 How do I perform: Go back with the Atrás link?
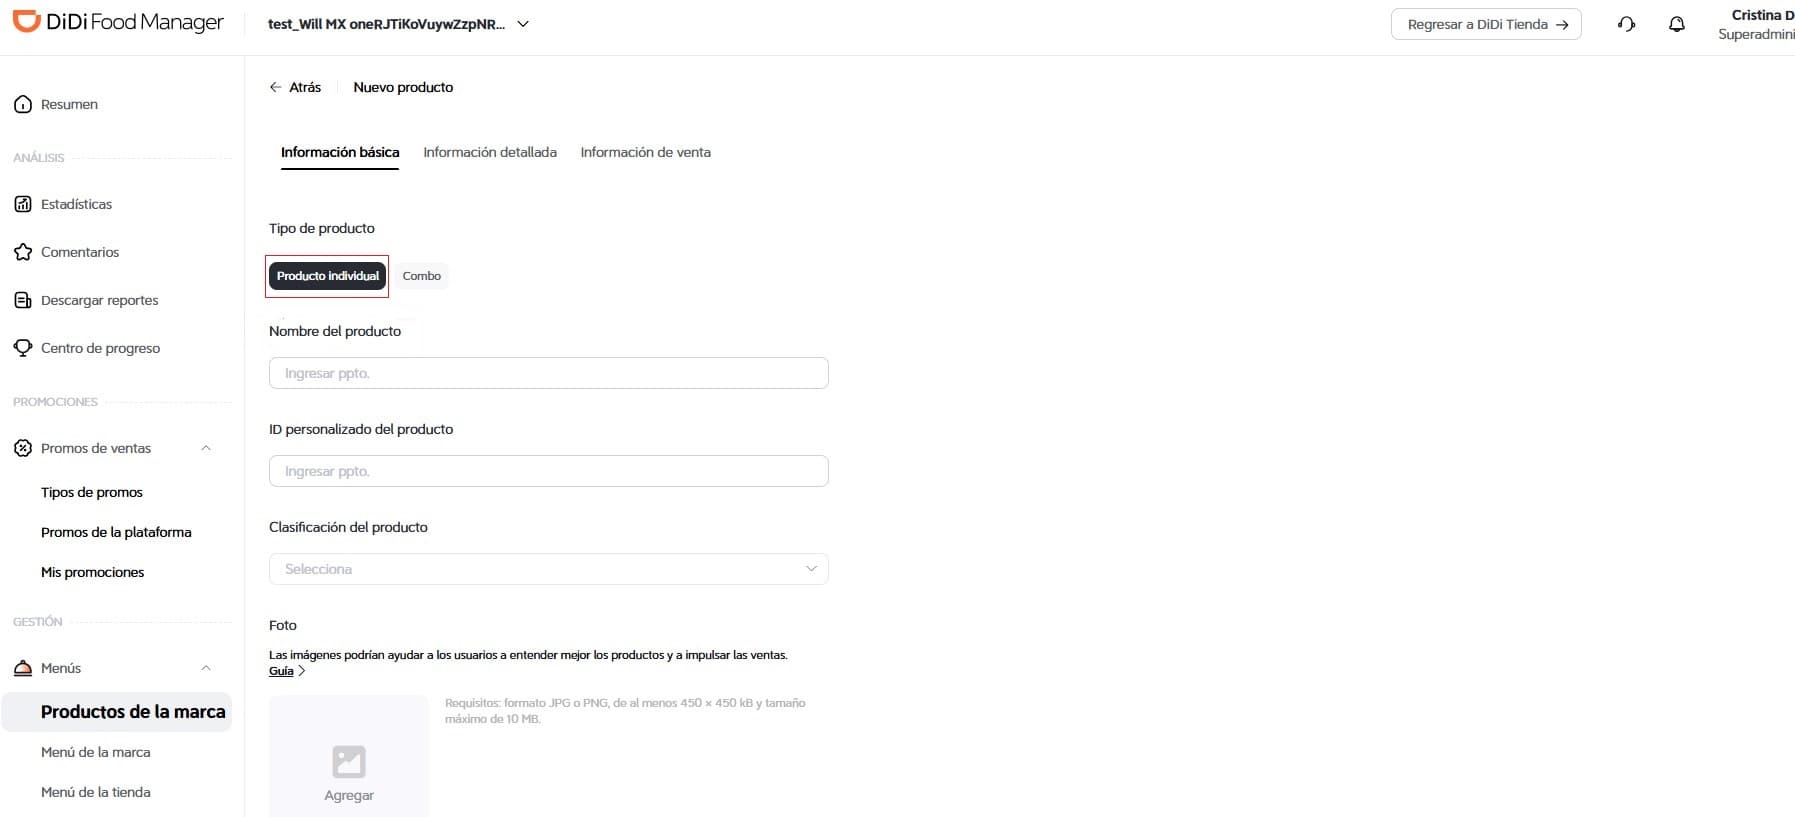click(305, 87)
